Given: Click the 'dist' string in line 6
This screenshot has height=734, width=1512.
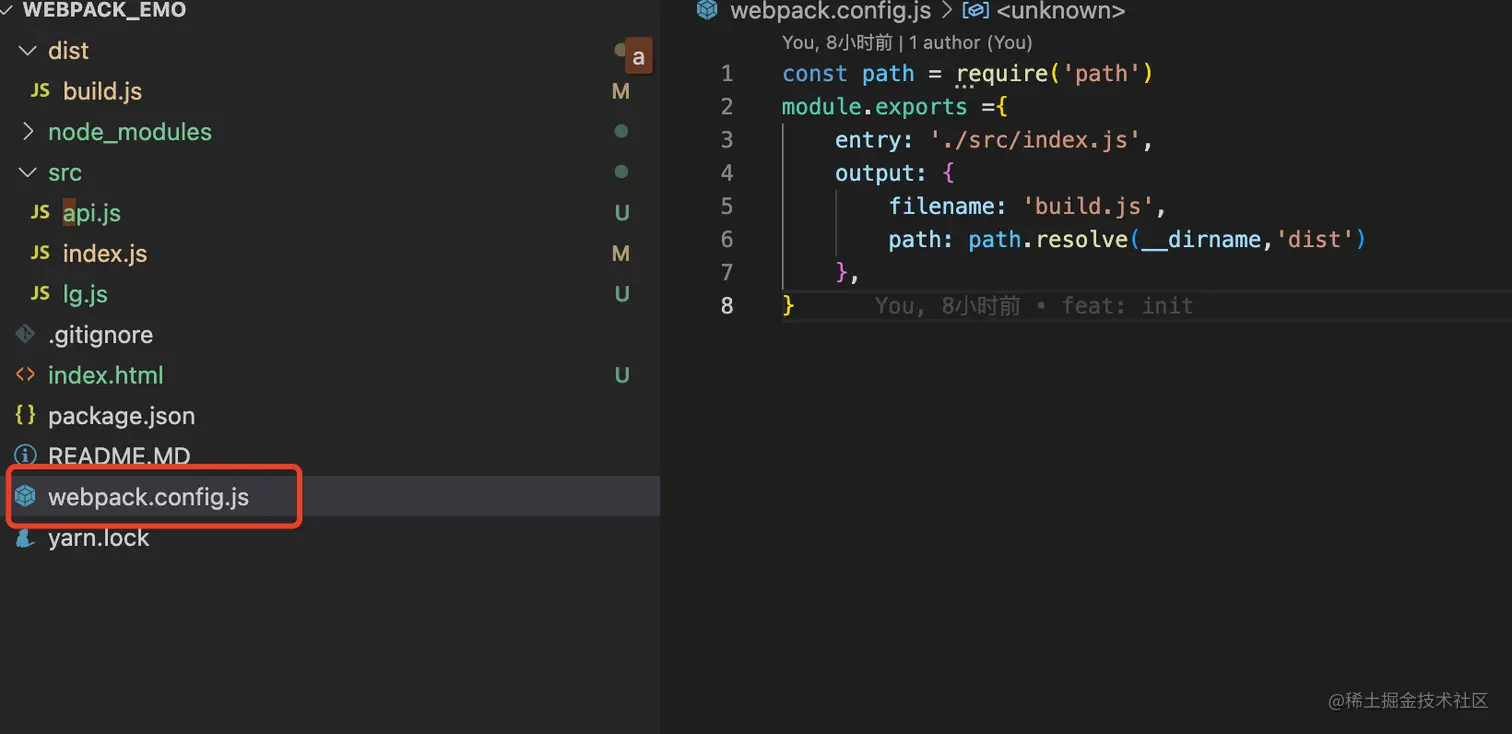Looking at the screenshot, I should coord(1315,240).
